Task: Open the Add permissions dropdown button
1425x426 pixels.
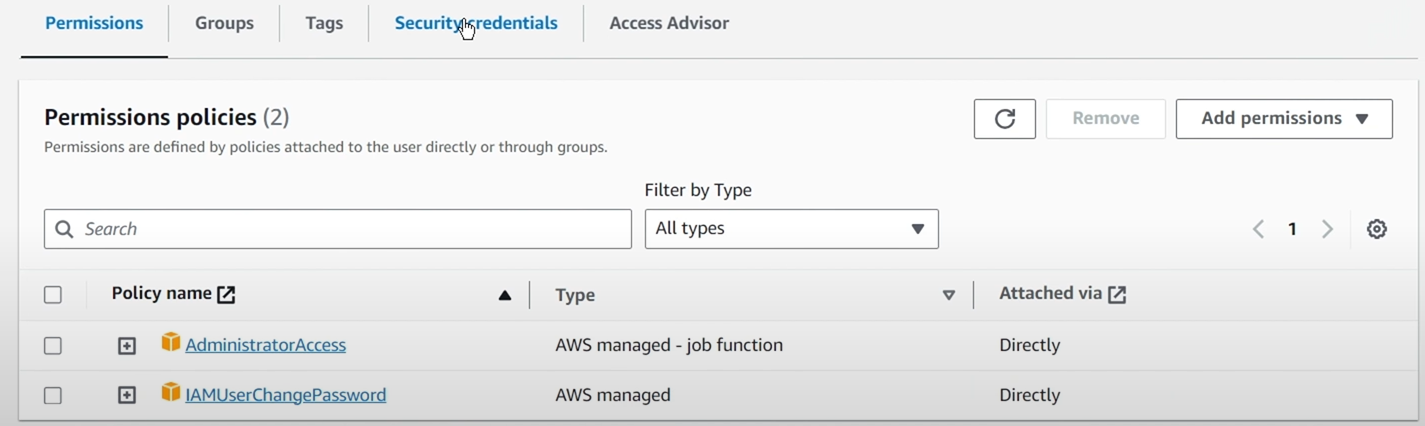Action: [1284, 119]
